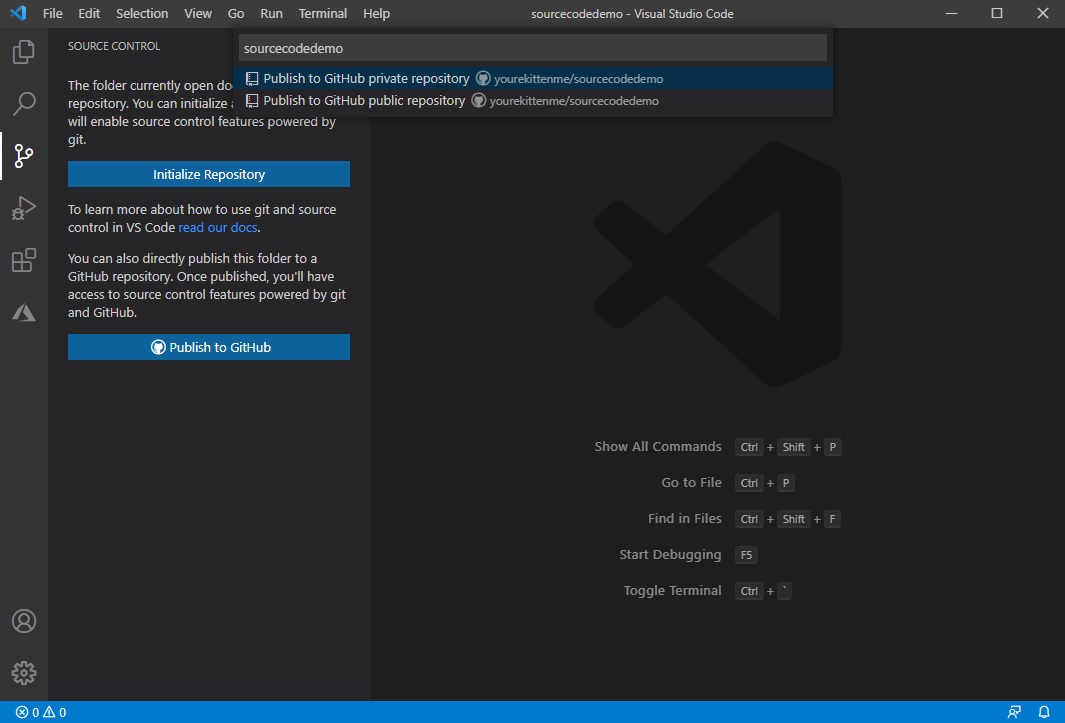Open the Terminal menu
Screen dimensions: 1065x723
point(322,13)
